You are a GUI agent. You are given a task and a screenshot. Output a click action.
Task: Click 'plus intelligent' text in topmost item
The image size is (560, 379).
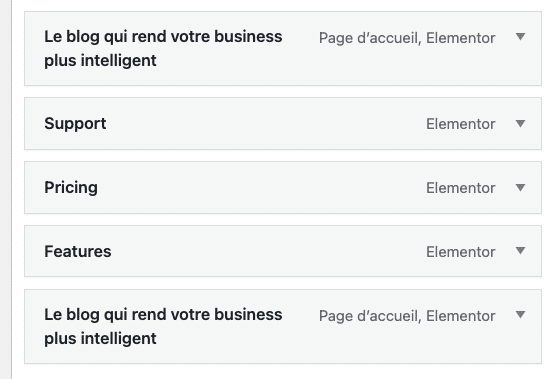pyautogui.click(x=100, y=61)
